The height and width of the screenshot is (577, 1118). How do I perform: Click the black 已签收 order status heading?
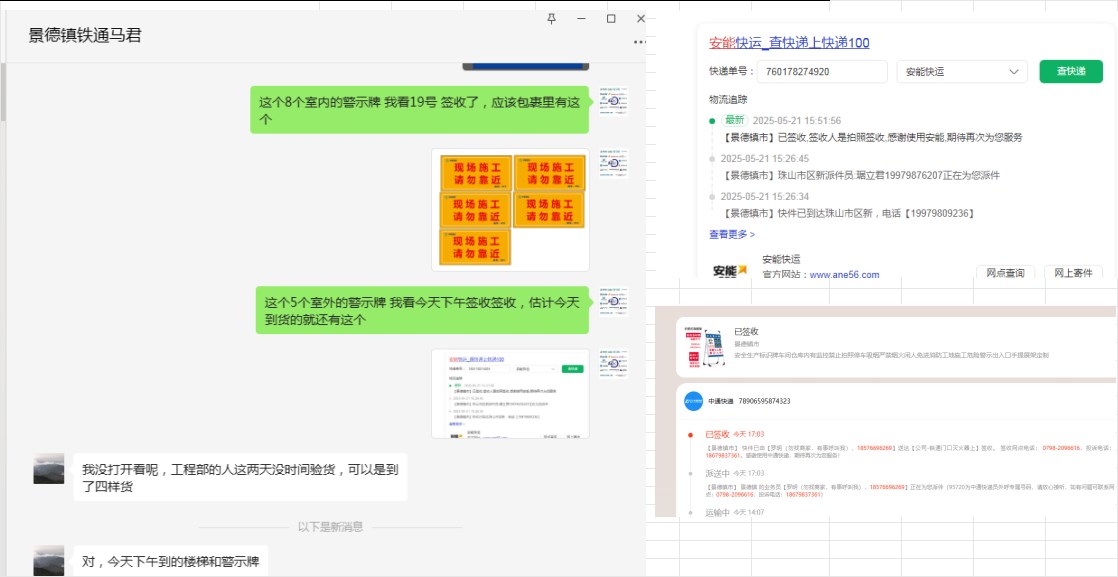tap(746, 332)
